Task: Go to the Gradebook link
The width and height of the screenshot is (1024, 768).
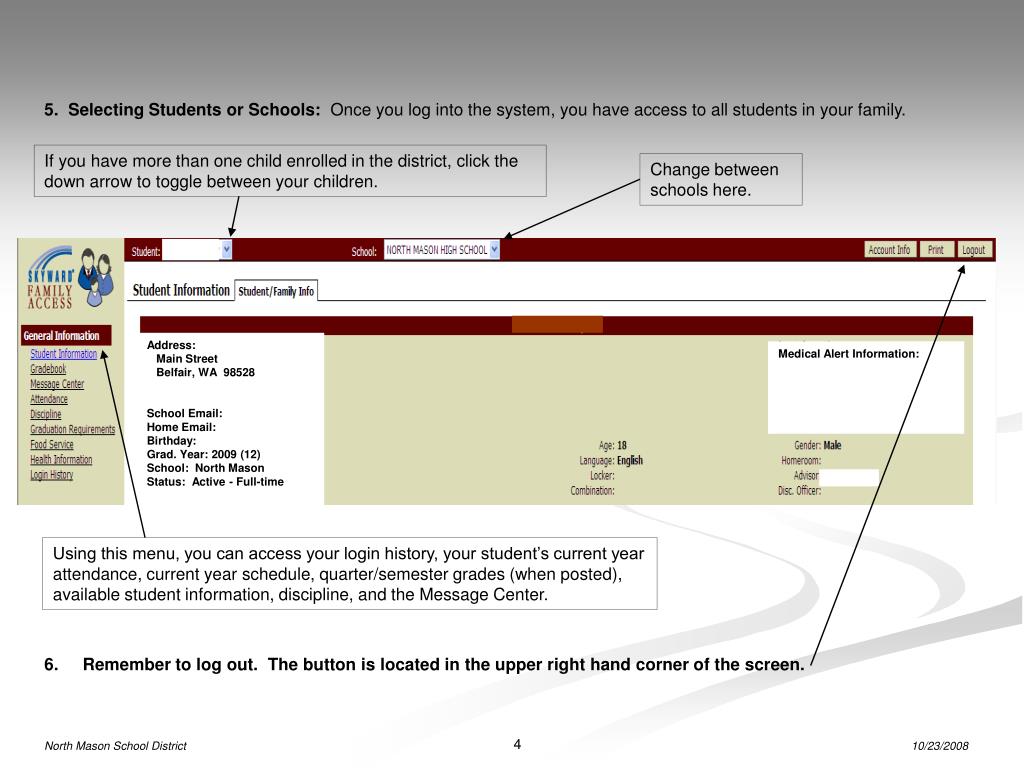Action: click(x=48, y=369)
